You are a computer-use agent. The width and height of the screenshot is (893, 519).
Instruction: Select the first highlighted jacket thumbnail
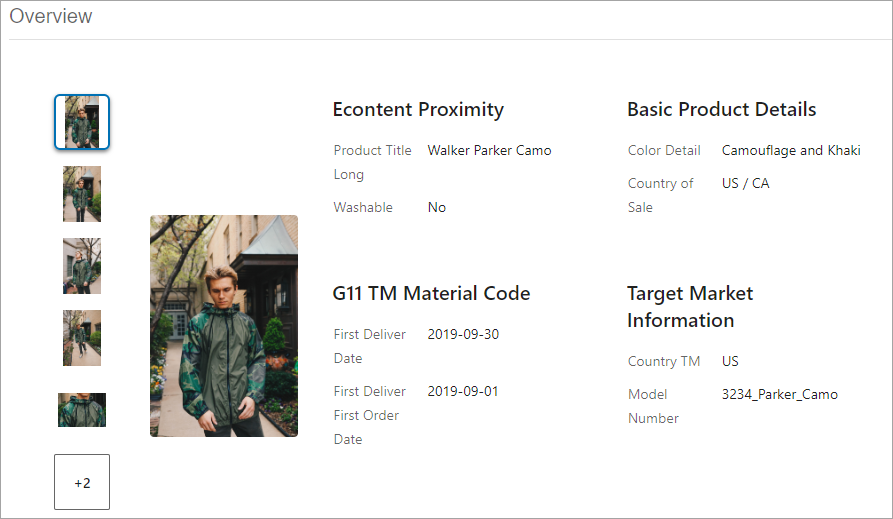pos(82,122)
